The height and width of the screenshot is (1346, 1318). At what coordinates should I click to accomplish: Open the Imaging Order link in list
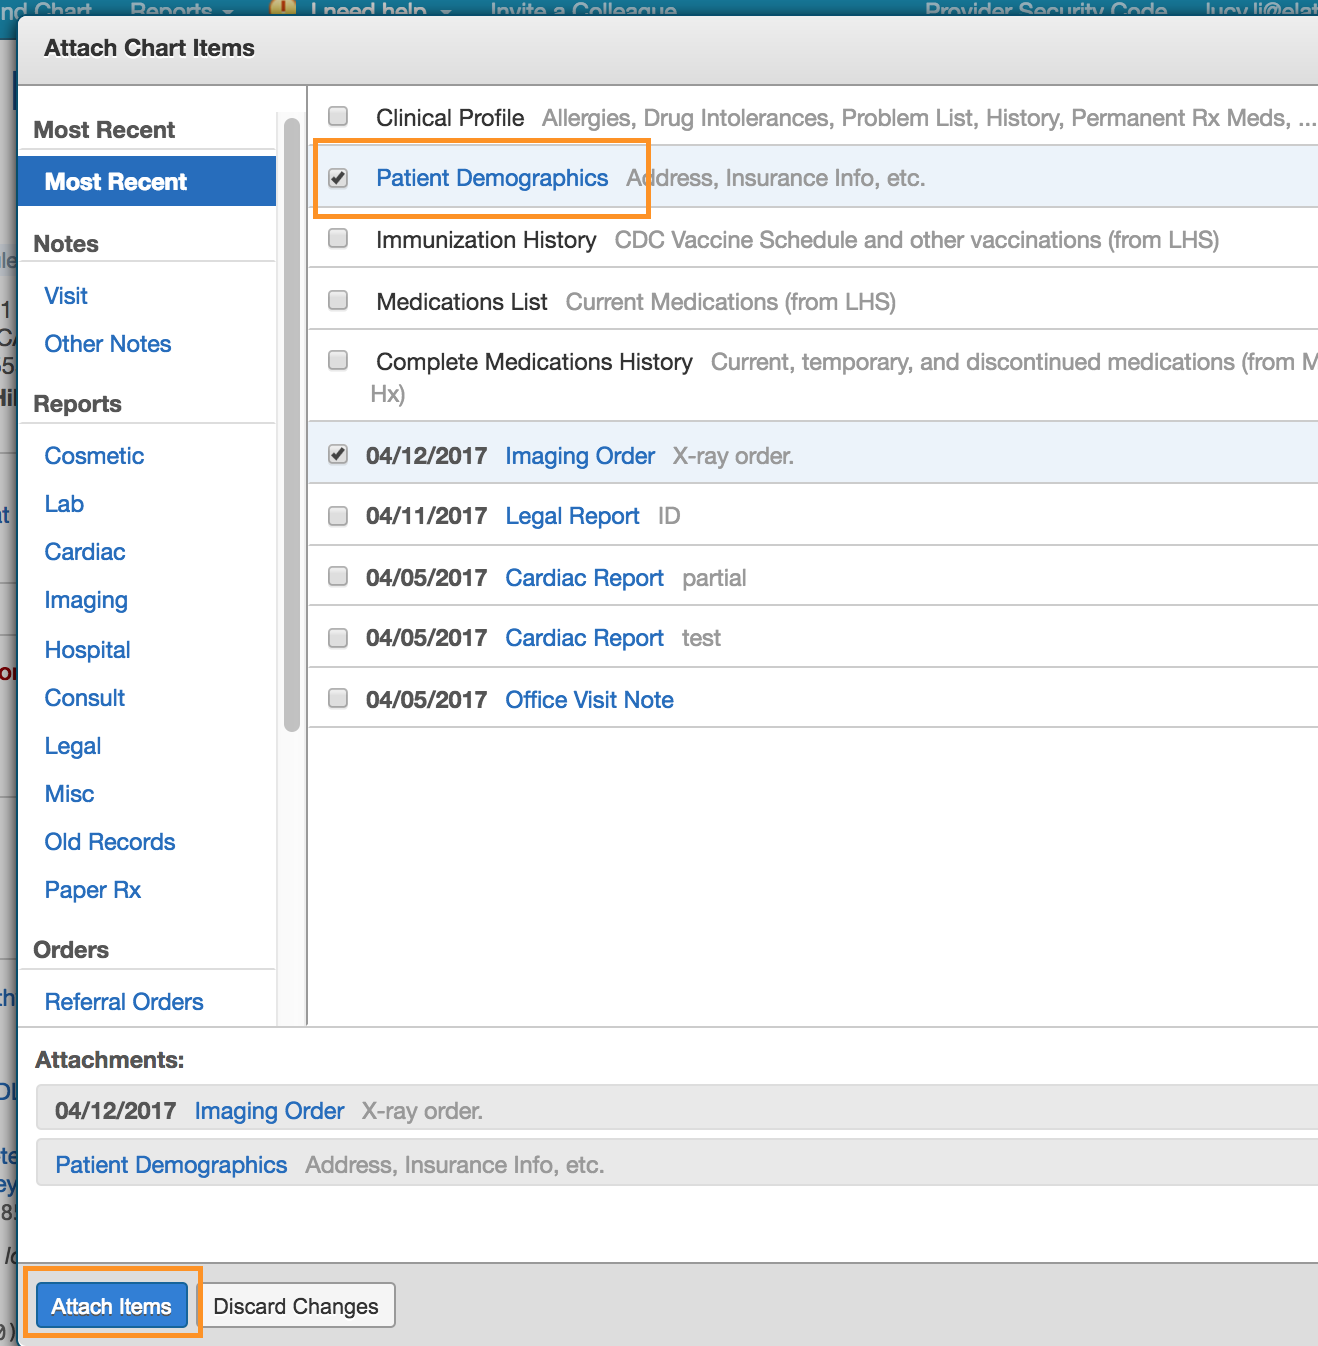[580, 456]
